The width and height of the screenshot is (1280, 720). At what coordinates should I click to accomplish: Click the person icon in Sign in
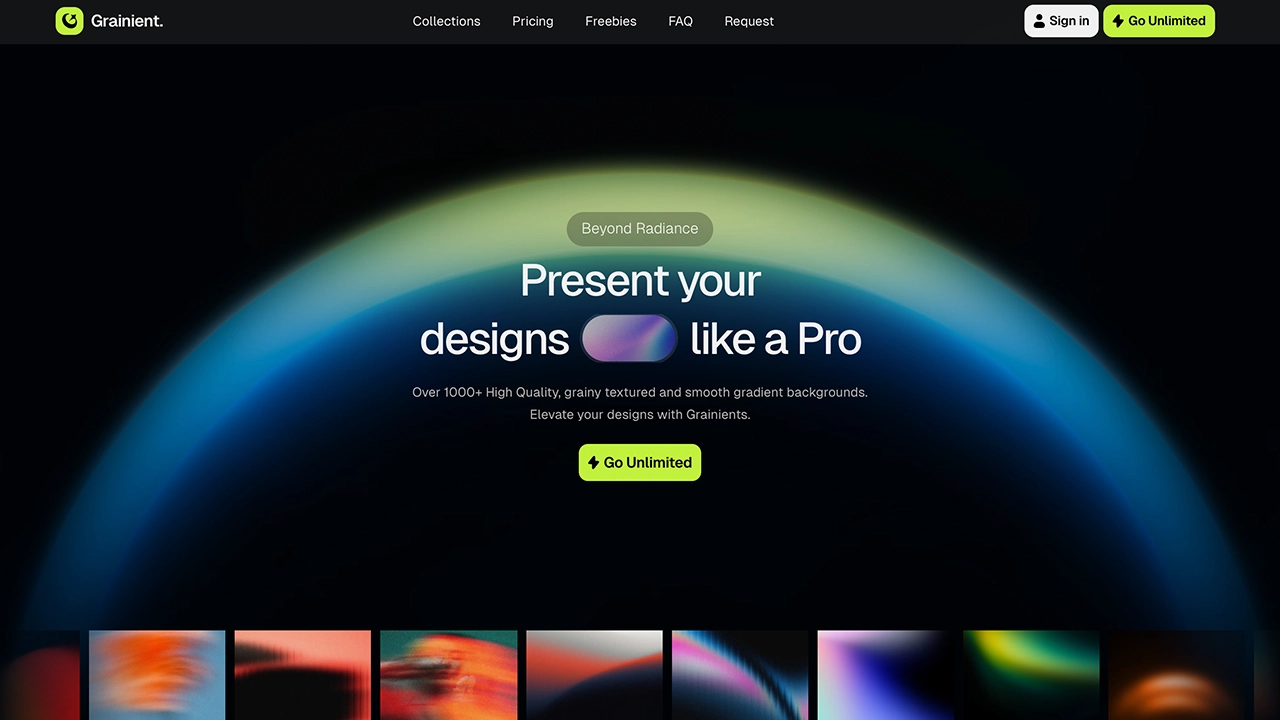click(x=1039, y=21)
